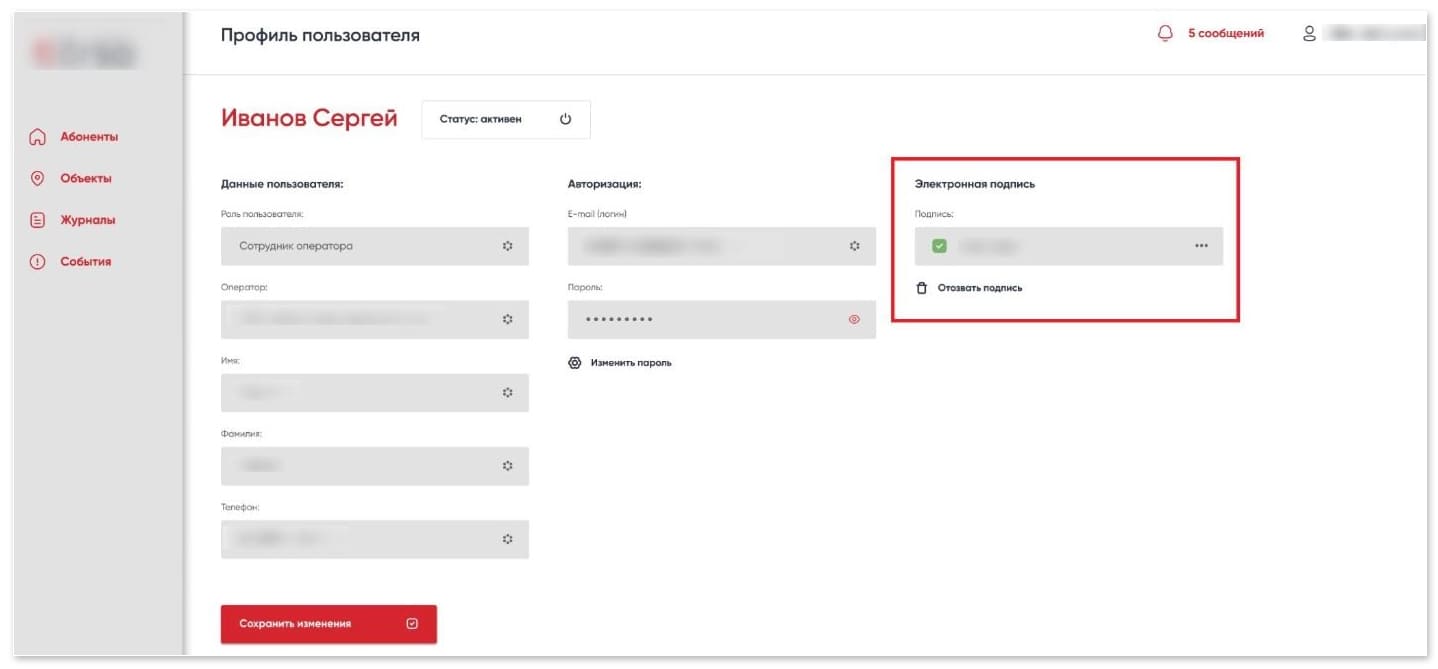Toggle the Статус: активен switch
The image size is (1438, 669).
point(505,119)
